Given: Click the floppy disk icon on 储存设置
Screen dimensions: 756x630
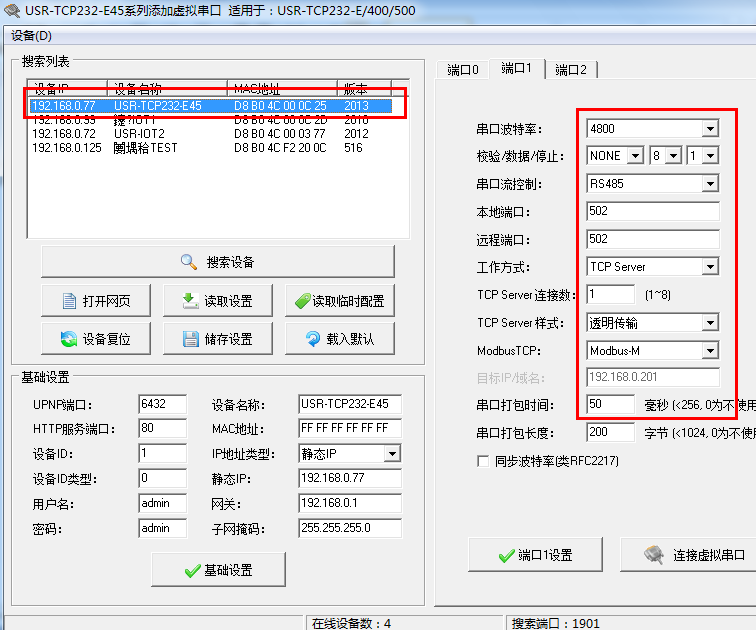Looking at the screenshot, I should pos(192,339).
